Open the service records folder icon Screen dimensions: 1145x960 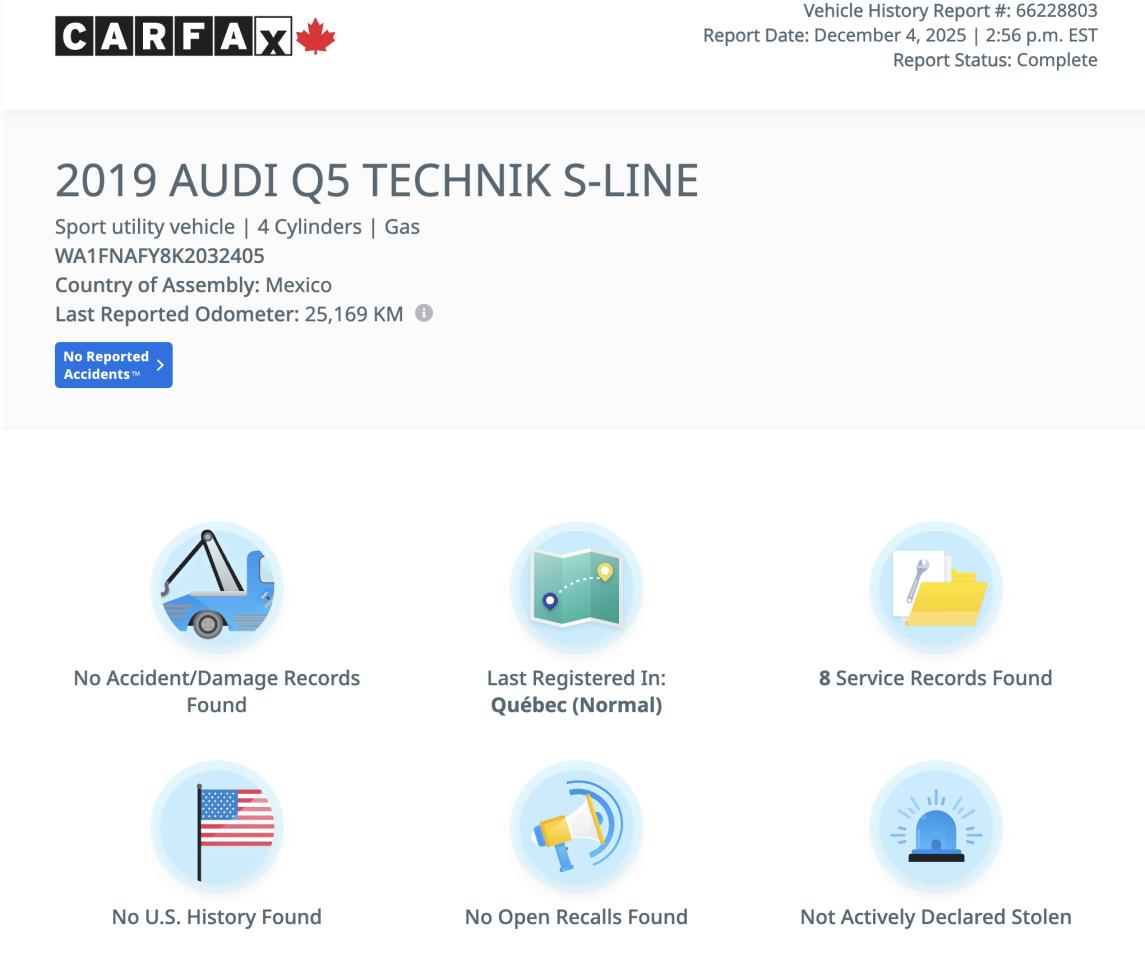(x=936, y=587)
